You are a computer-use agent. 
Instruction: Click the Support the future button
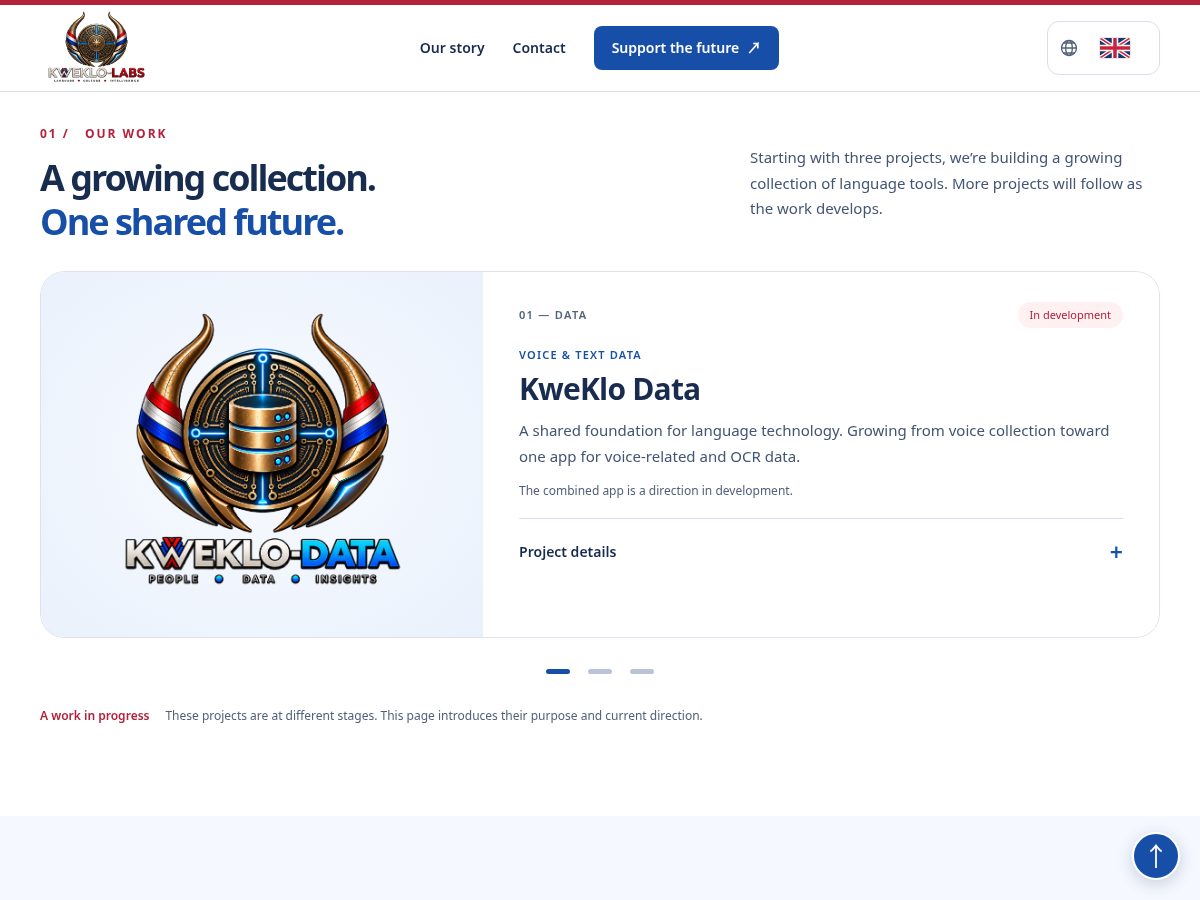point(686,48)
